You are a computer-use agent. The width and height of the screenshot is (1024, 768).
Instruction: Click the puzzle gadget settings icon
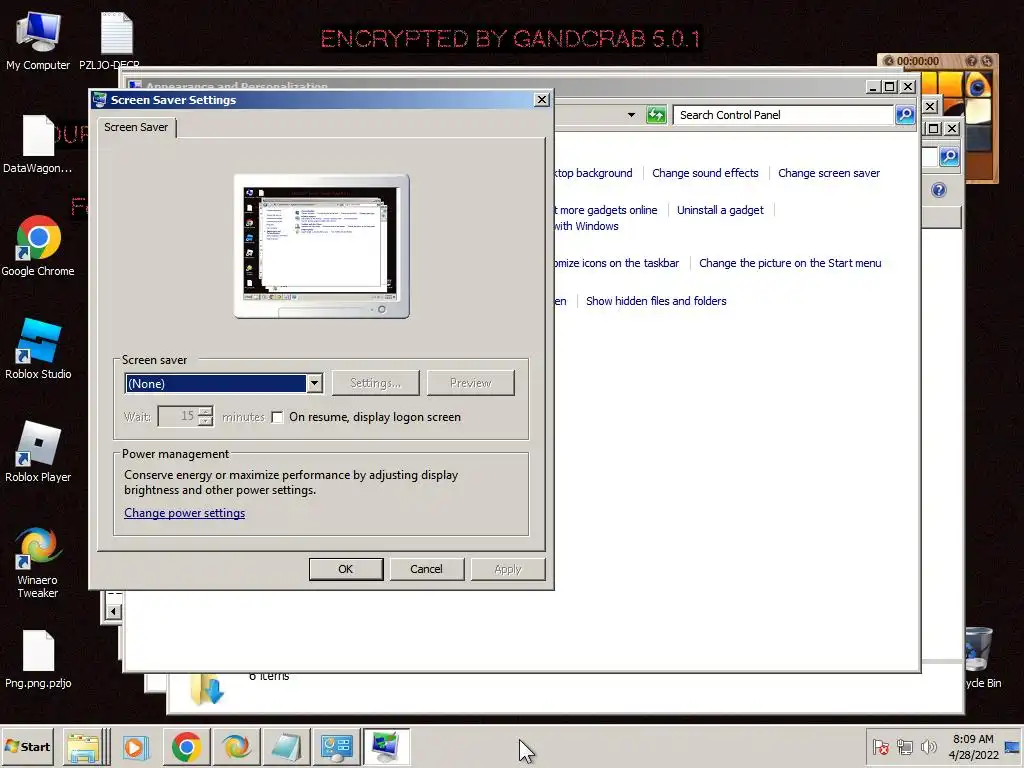pyautogui.click(x=987, y=61)
